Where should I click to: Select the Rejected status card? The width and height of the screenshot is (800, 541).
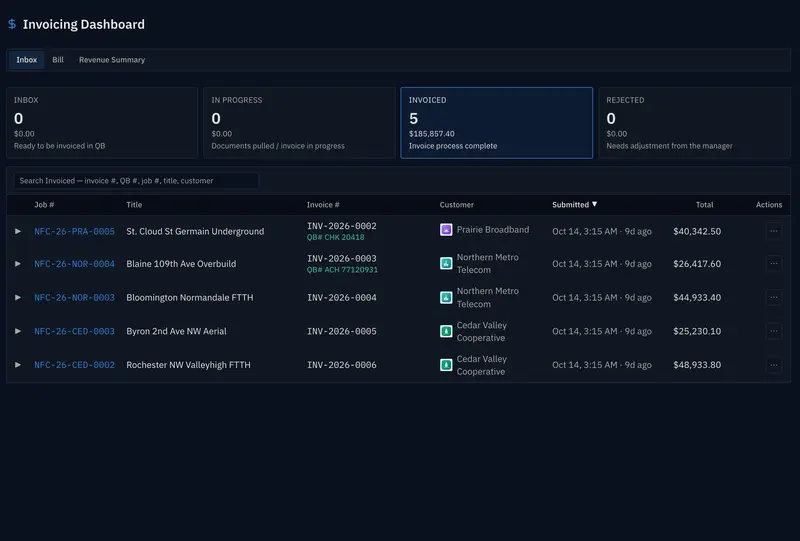(694, 122)
